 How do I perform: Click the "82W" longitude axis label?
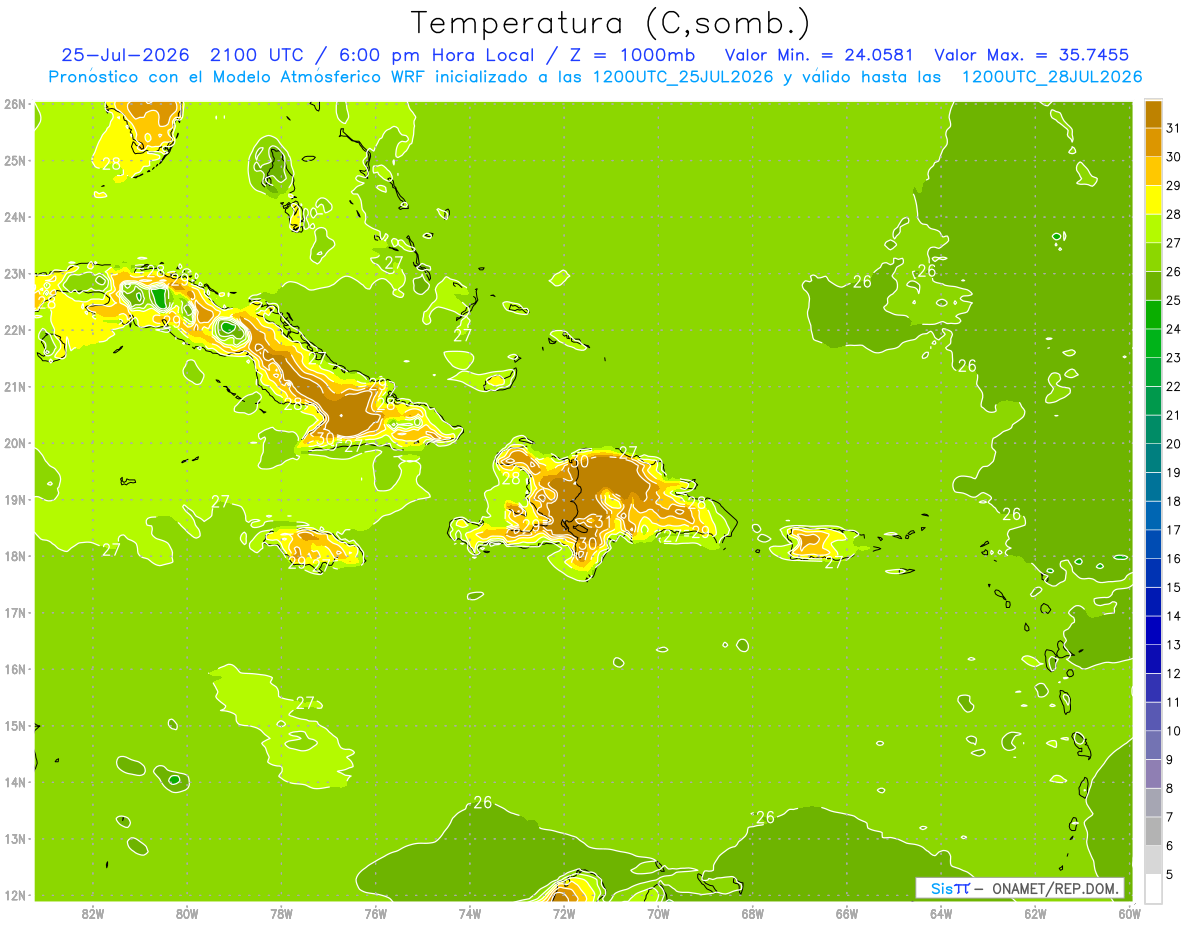(x=92, y=913)
